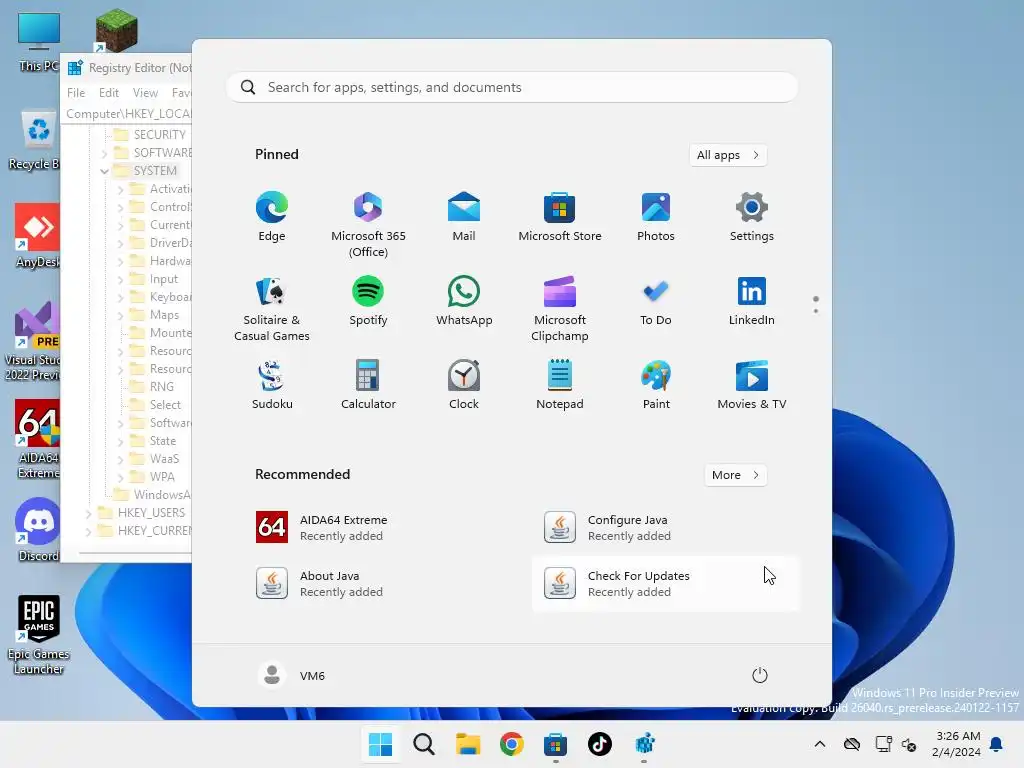The height and width of the screenshot is (768, 1024).
Task: Open About Java recommended item
Action: click(377, 583)
